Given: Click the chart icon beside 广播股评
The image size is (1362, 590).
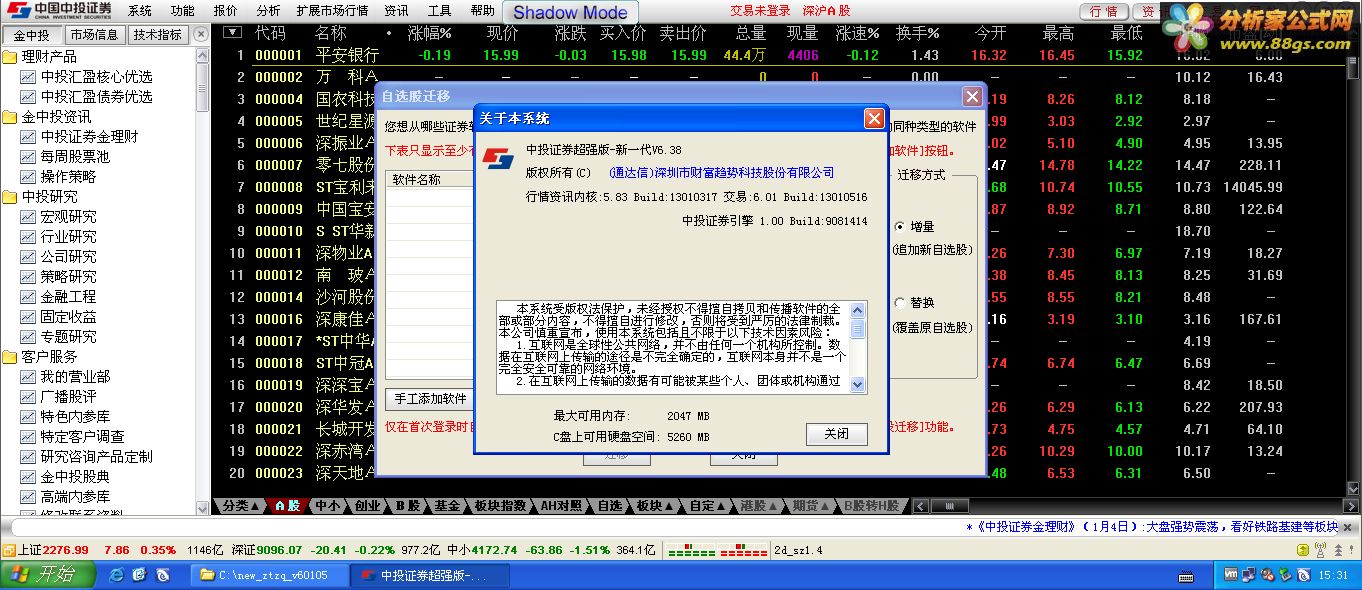Looking at the screenshot, I should 28,397.
